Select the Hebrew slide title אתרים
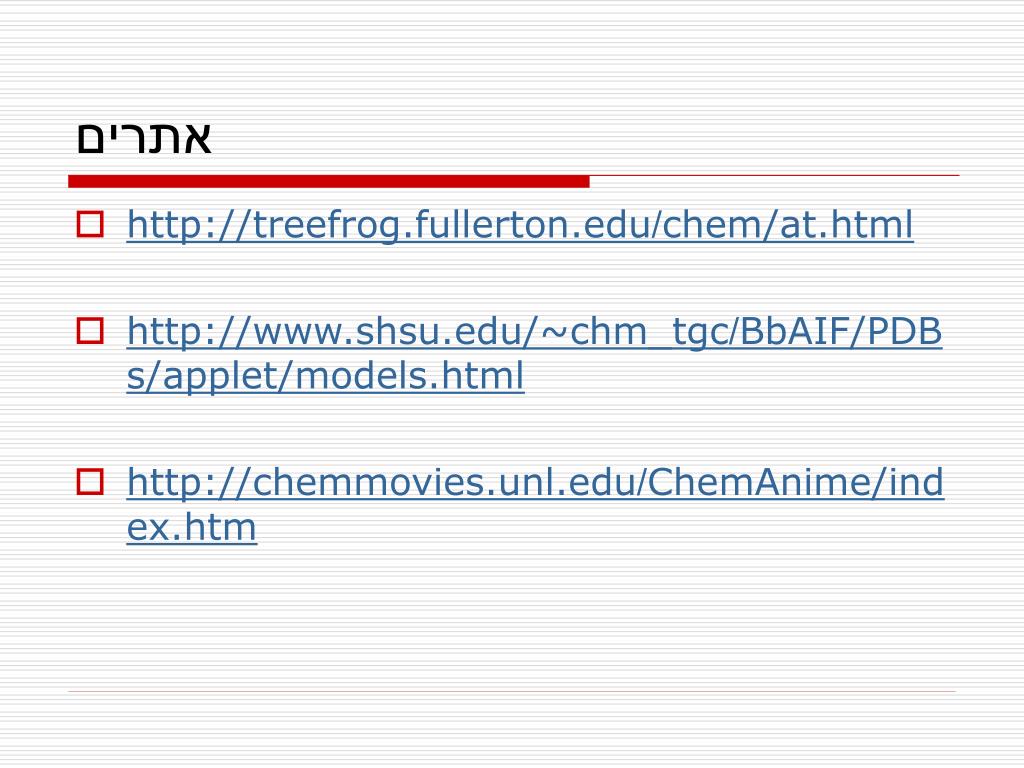This screenshot has width=1024, height=768. click(x=144, y=137)
